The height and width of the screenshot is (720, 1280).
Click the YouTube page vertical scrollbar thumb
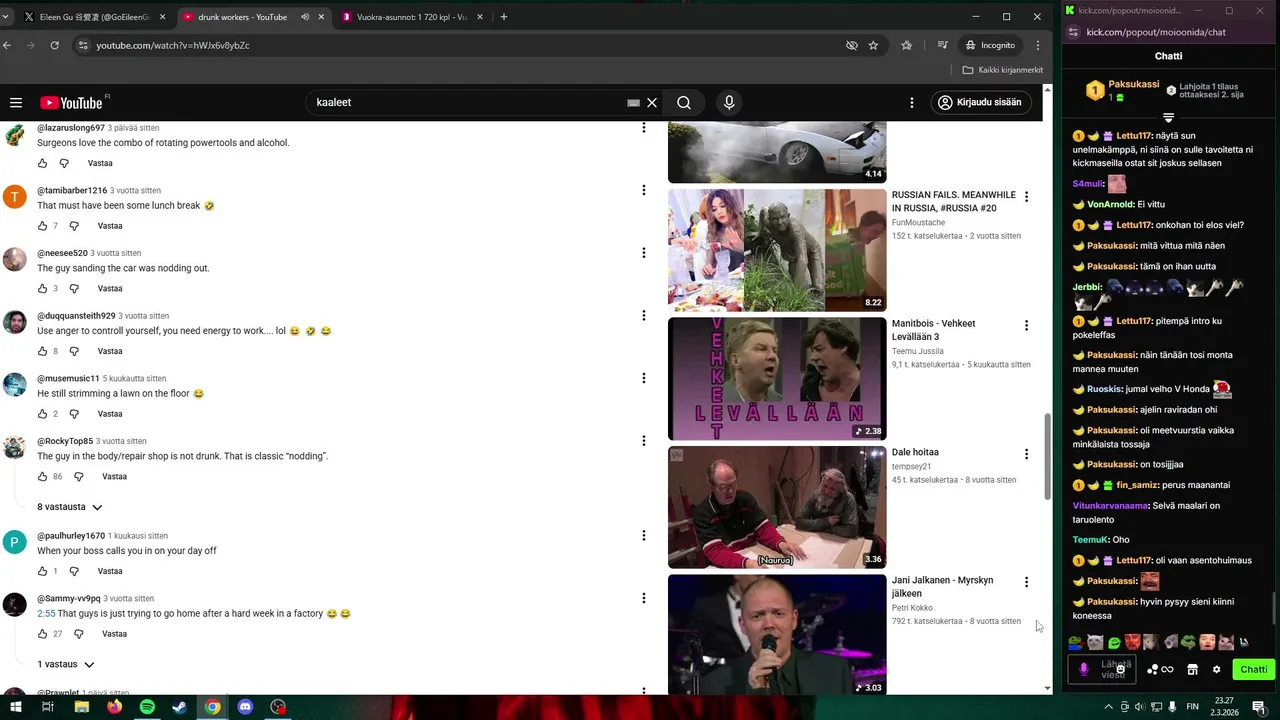coord(1048,456)
